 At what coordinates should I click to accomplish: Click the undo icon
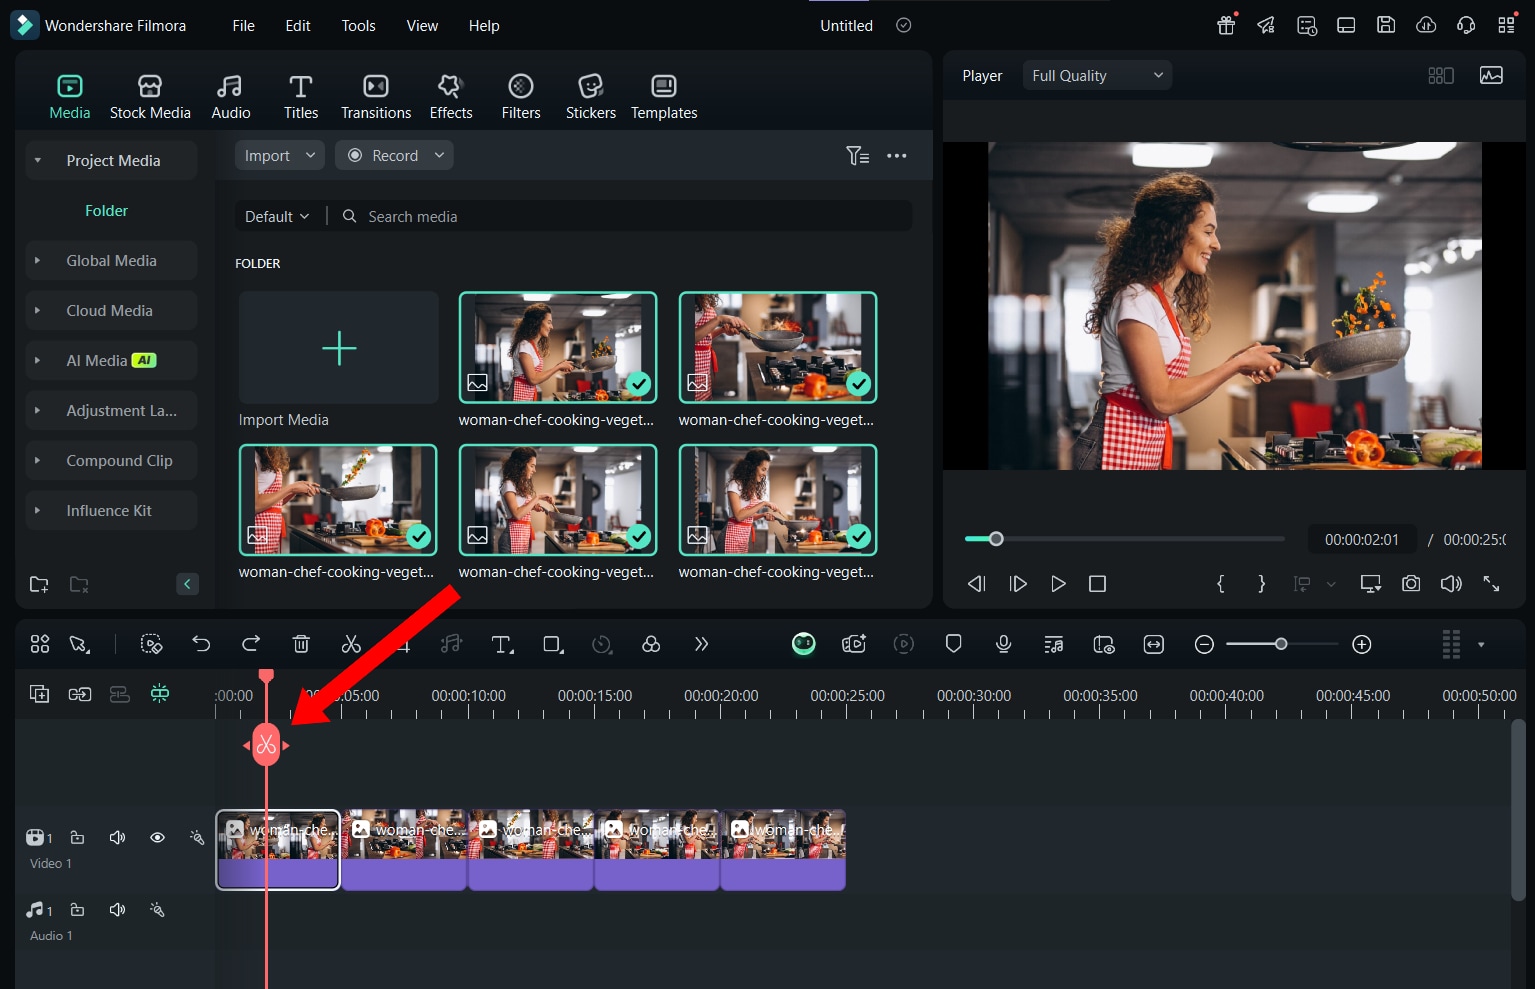click(201, 644)
